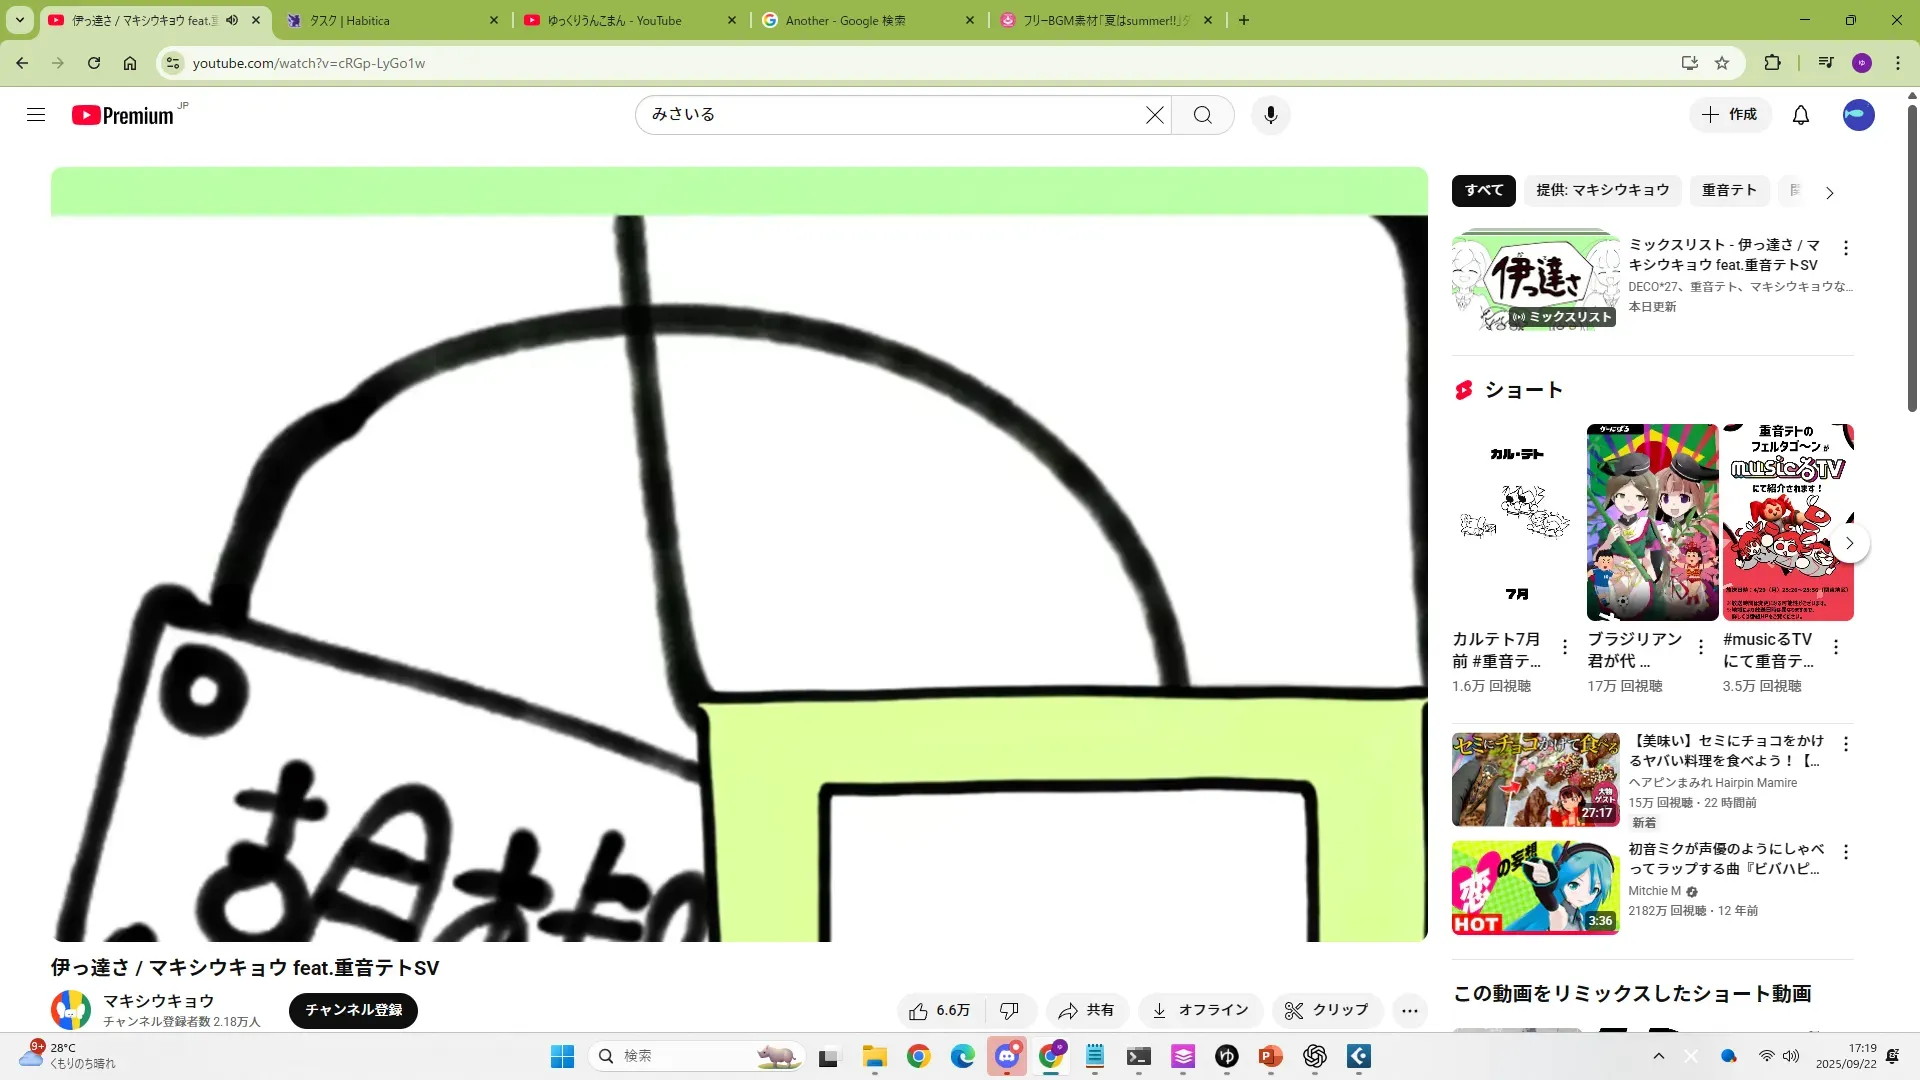Viewport: 1920px width, 1080px height.
Task: Mute the tab audio speaker icon
Action: (x=232, y=20)
